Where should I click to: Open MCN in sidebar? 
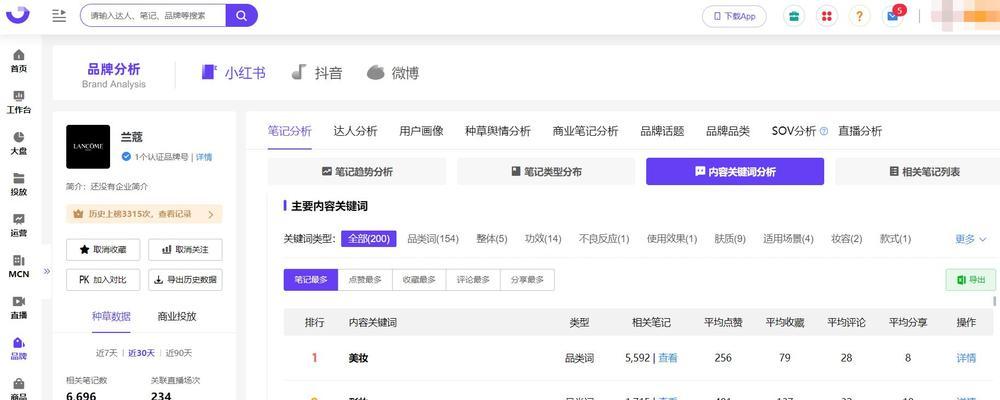[x=19, y=267]
